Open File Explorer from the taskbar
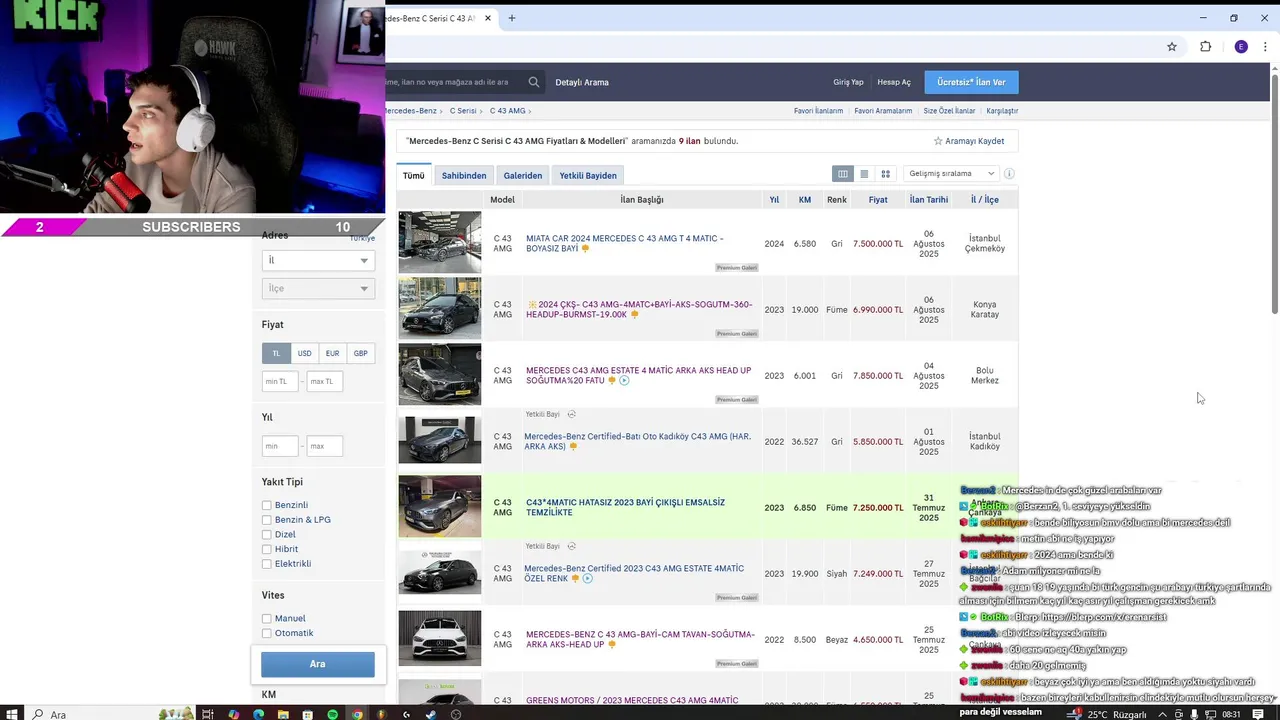The image size is (1280, 720). pyautogui.click(x=283, y=714)
